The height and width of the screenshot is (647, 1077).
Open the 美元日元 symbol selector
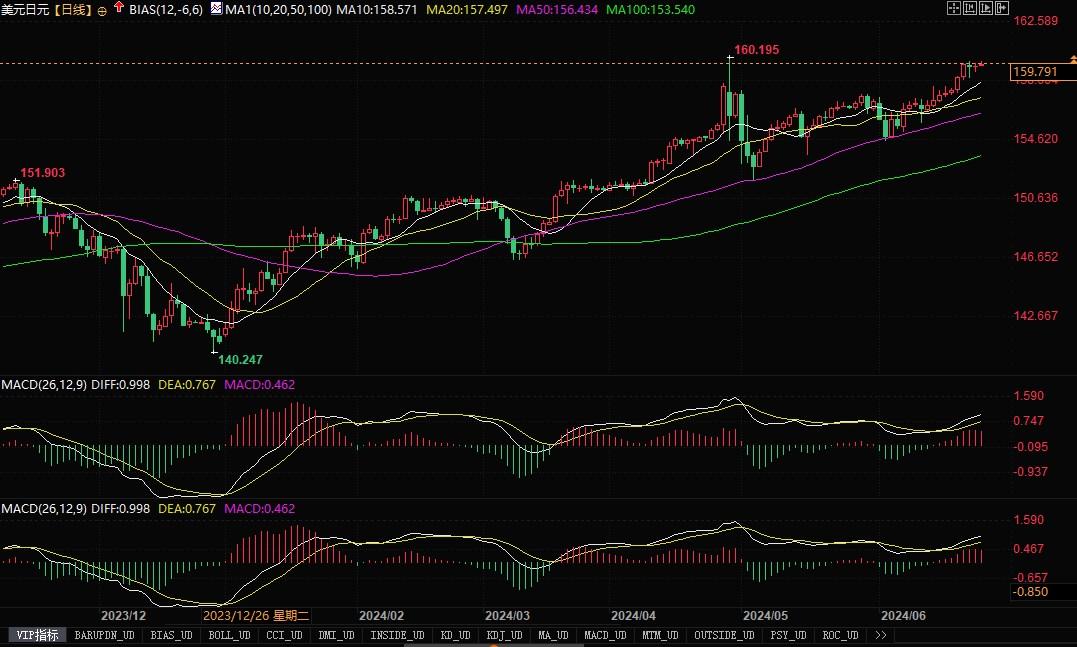(x=26, y=10)
